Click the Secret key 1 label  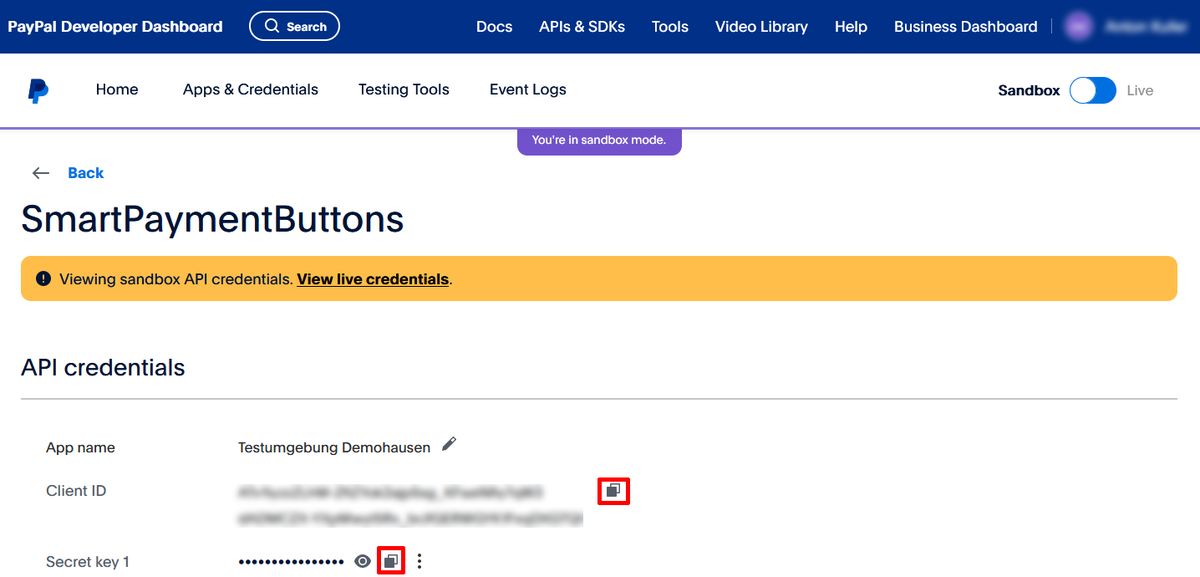tap(88, 562)
